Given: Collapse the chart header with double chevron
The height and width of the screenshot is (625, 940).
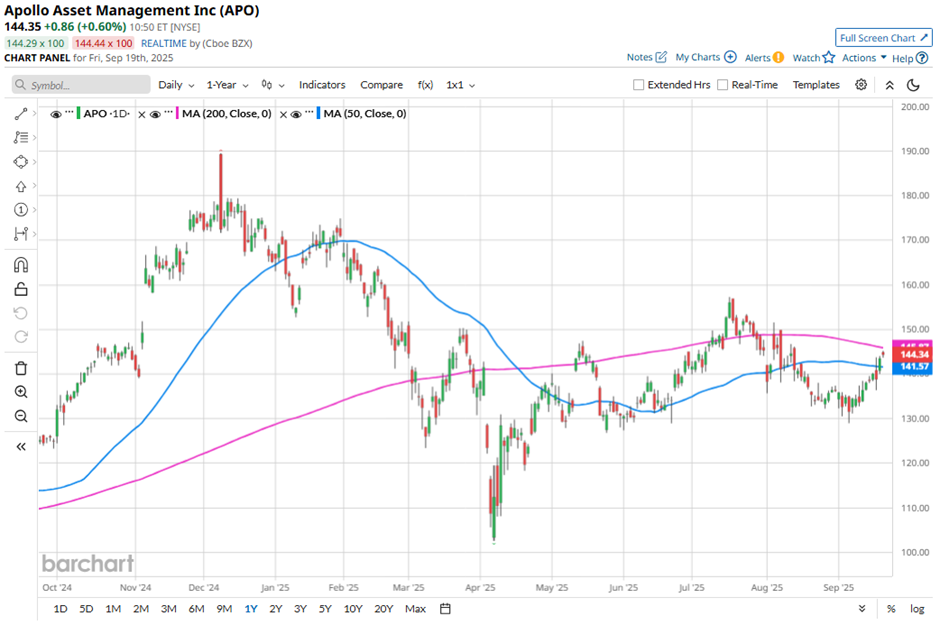Looking at the screenshot, I should (x=890, y=85).
